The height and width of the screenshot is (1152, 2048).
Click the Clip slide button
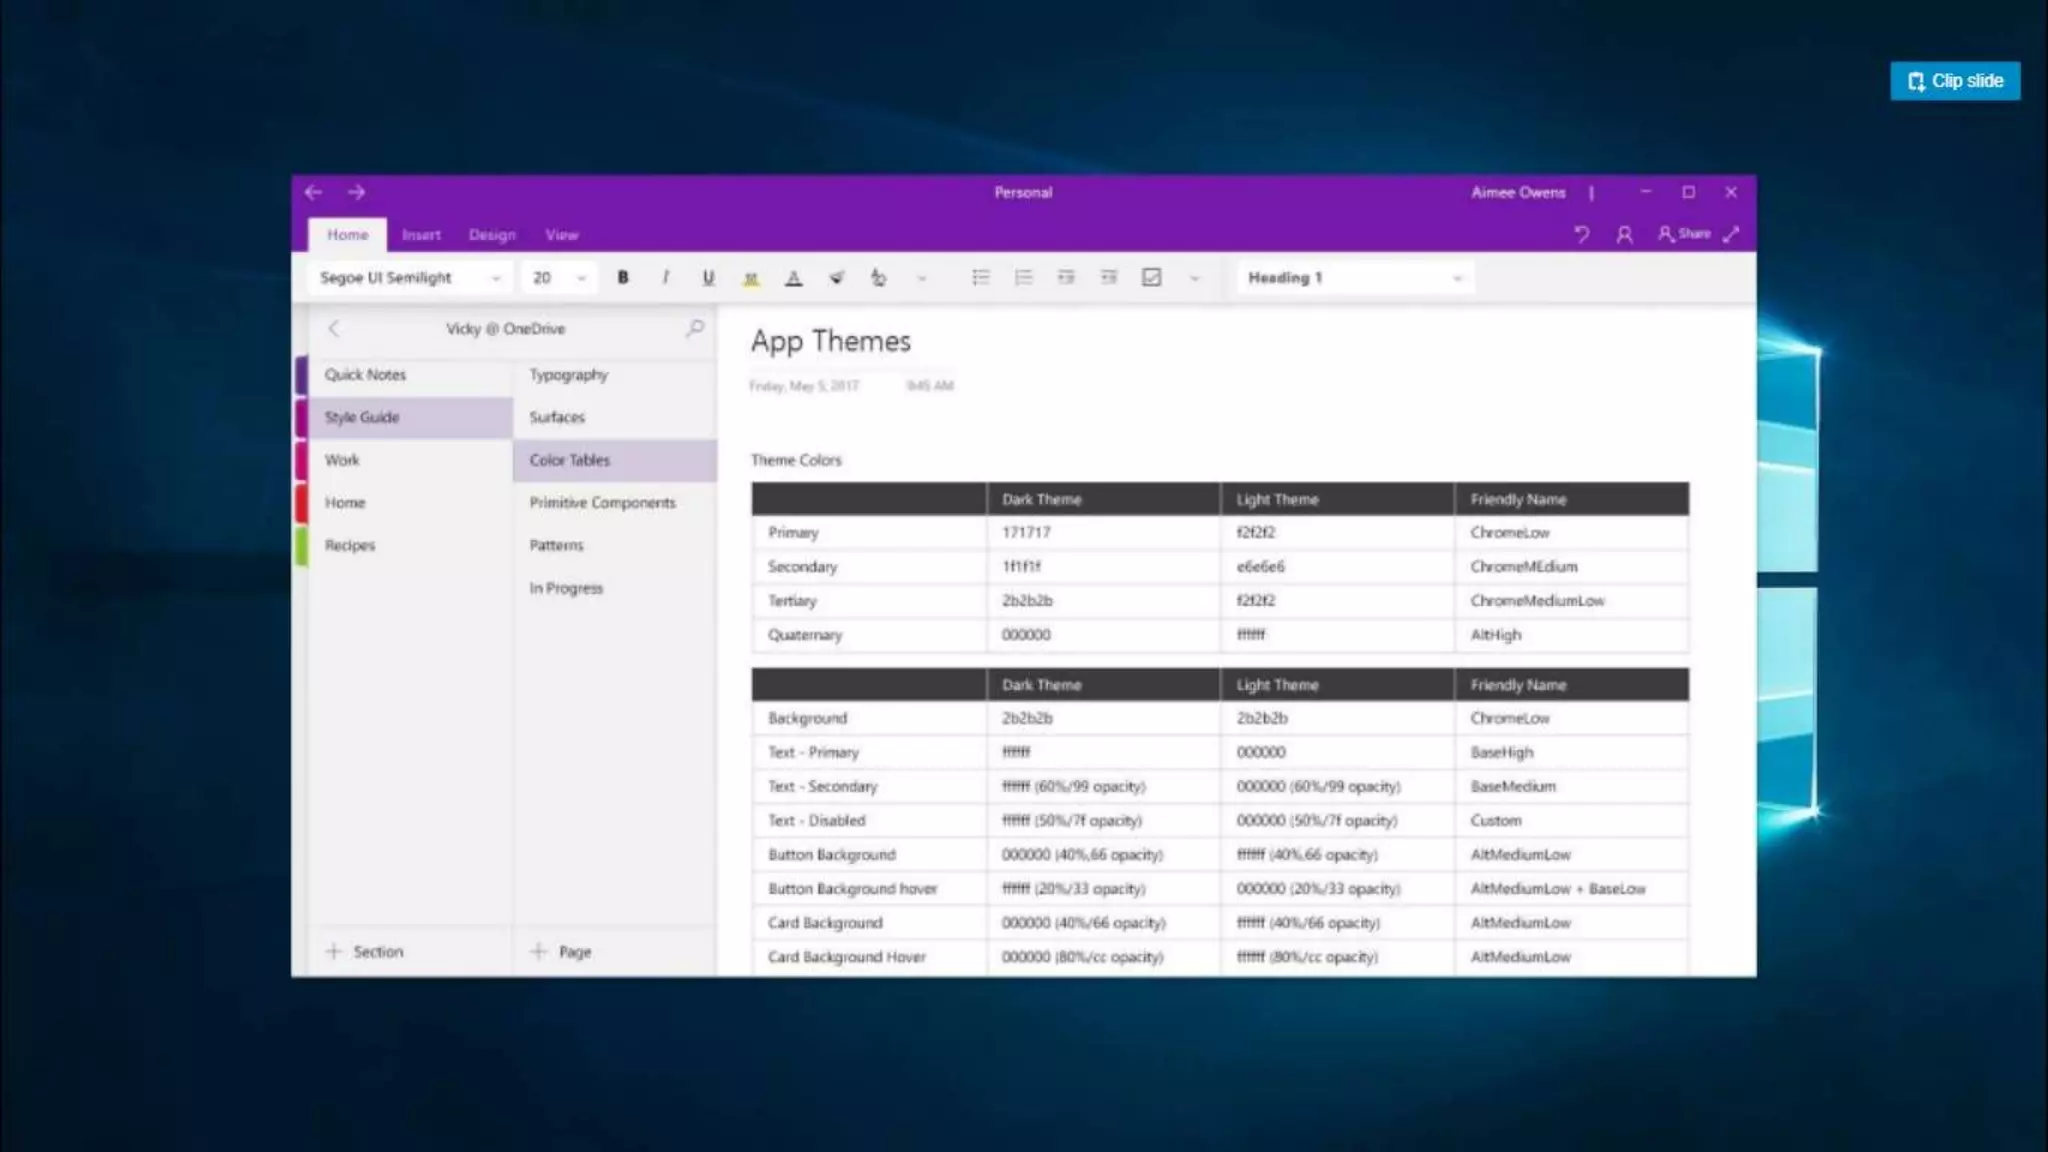pyautogui.click(x=1955, y=81)
